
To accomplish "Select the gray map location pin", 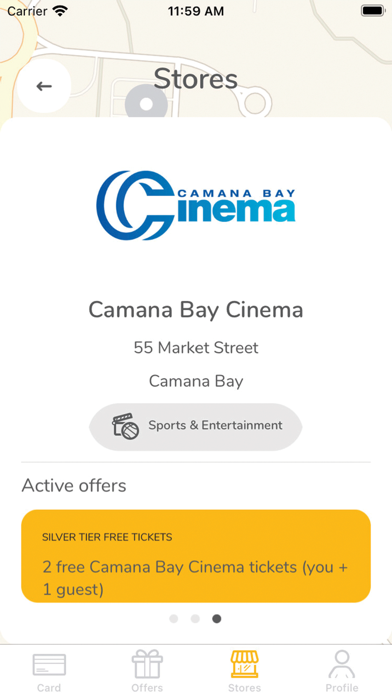I will (146, 104).
